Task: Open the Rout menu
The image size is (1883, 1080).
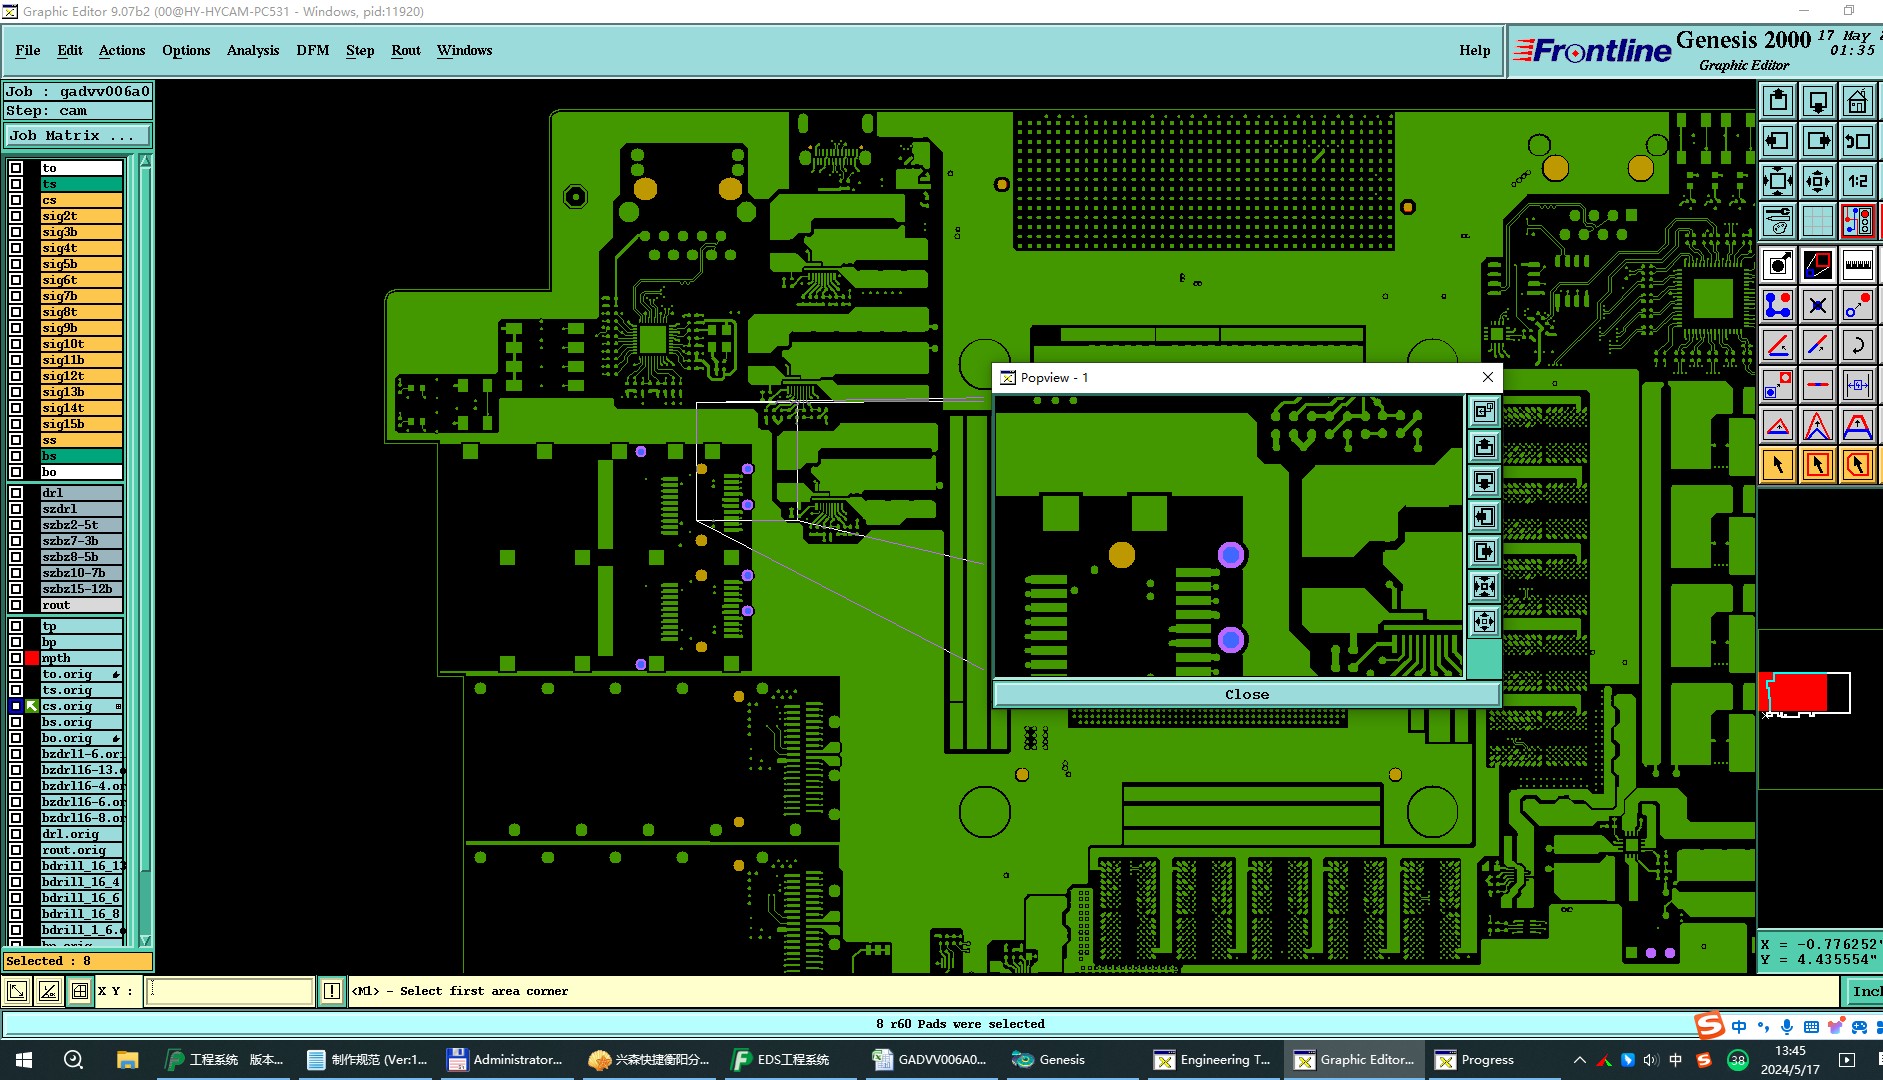Action: [x=406, y=50]
